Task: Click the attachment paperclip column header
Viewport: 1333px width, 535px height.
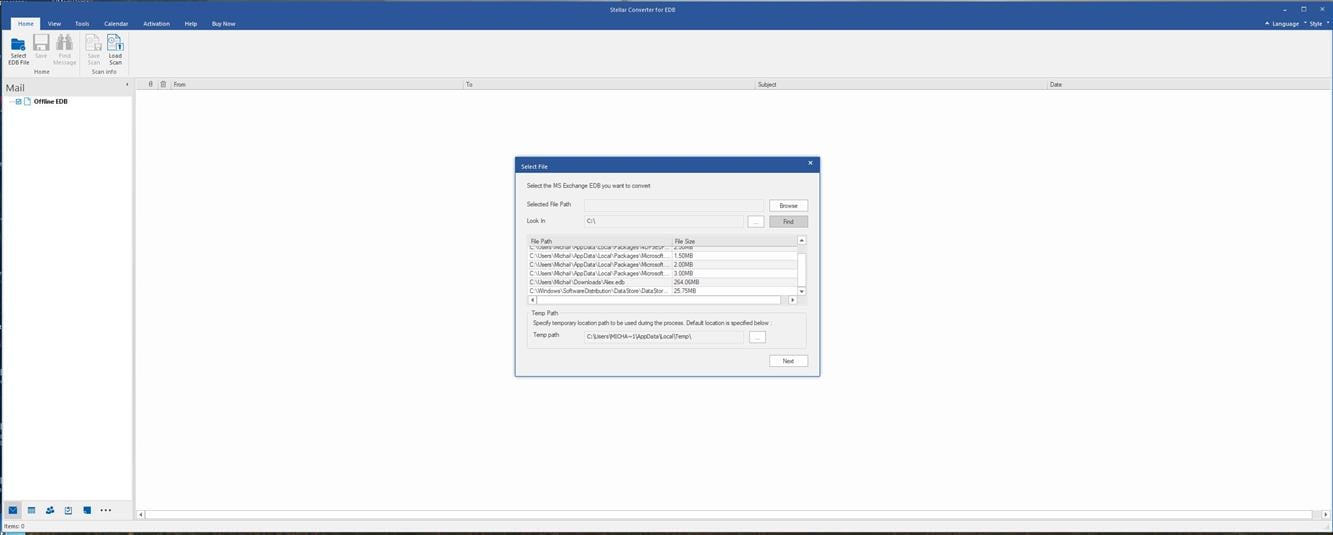Action: (151, 84)
